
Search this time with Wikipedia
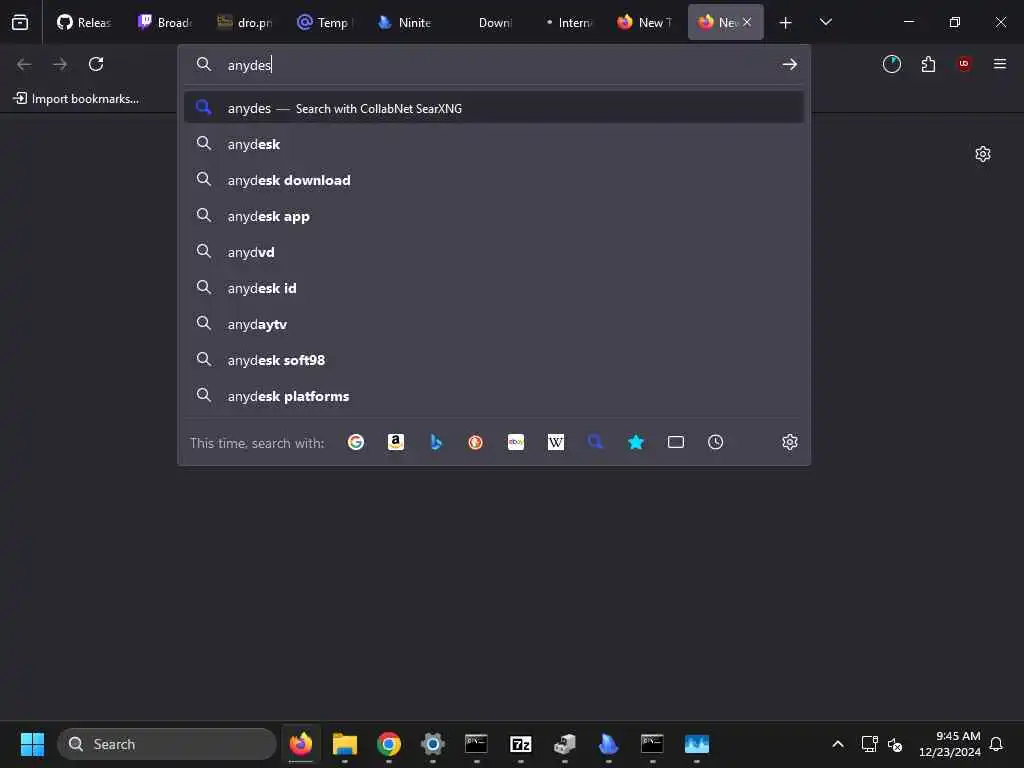[x=556, y=442]
